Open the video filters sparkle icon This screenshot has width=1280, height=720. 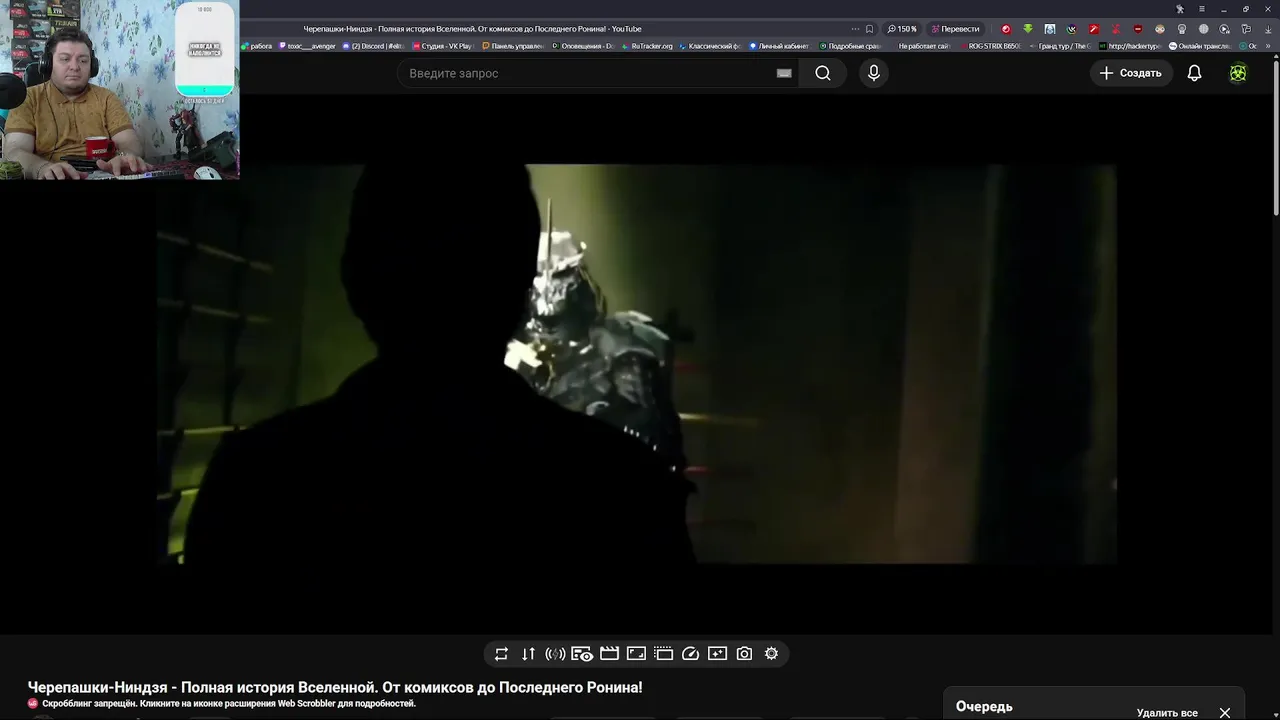pyautogui.click(x=717, y=654)
